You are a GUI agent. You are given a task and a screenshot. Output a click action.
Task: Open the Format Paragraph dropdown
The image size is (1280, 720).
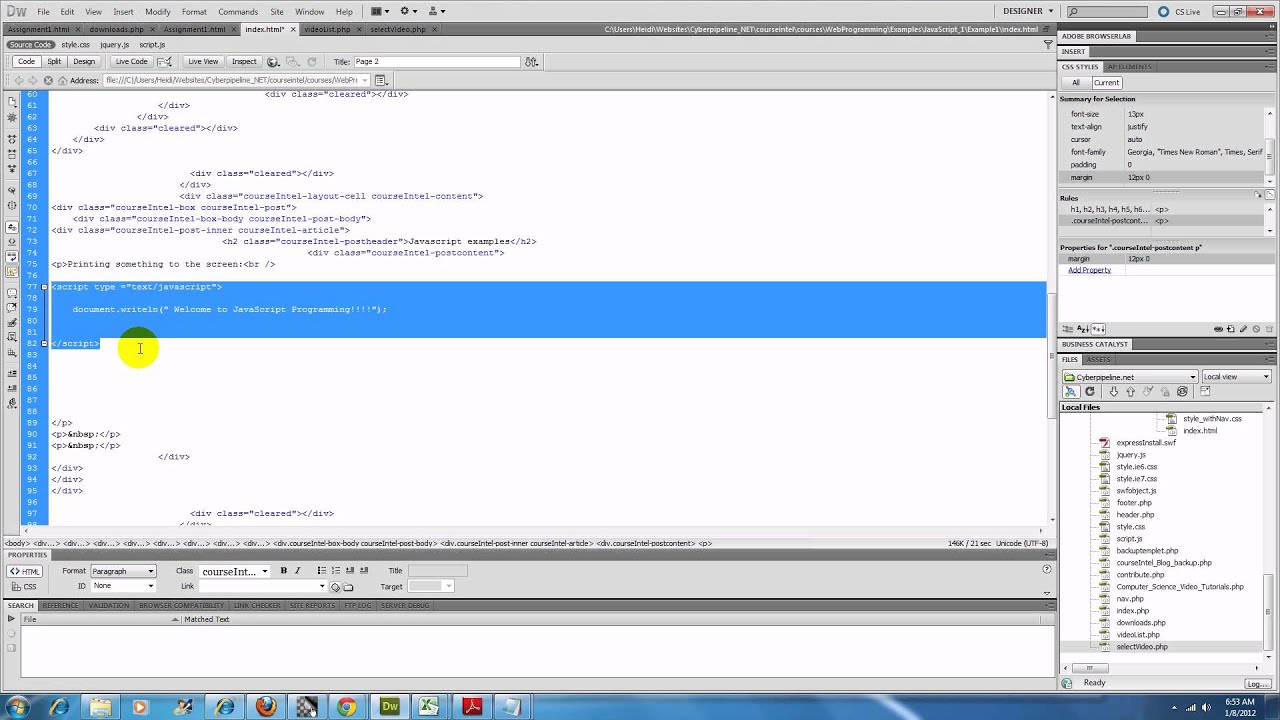click(x=123, y=571)
